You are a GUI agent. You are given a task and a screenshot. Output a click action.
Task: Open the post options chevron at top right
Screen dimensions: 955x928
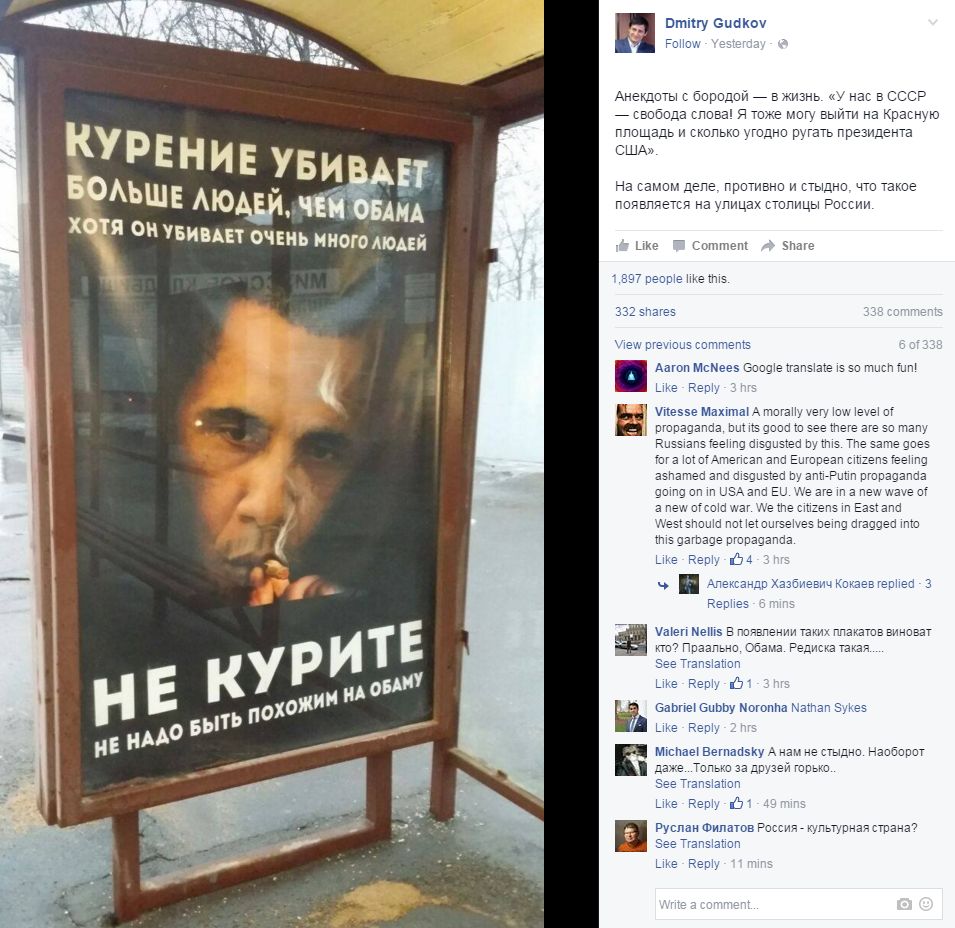(x=932, y=23)
